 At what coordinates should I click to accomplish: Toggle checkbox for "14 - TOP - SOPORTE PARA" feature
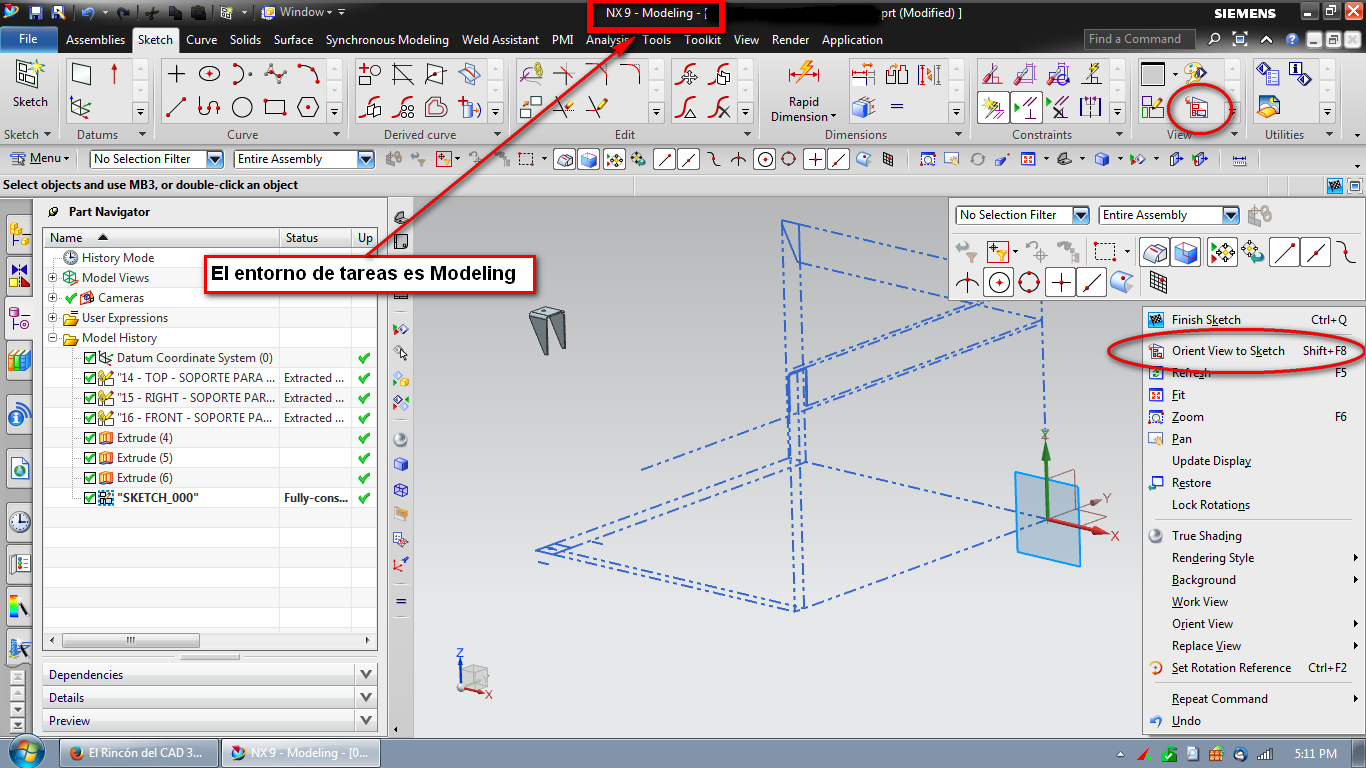click(90, 378)
